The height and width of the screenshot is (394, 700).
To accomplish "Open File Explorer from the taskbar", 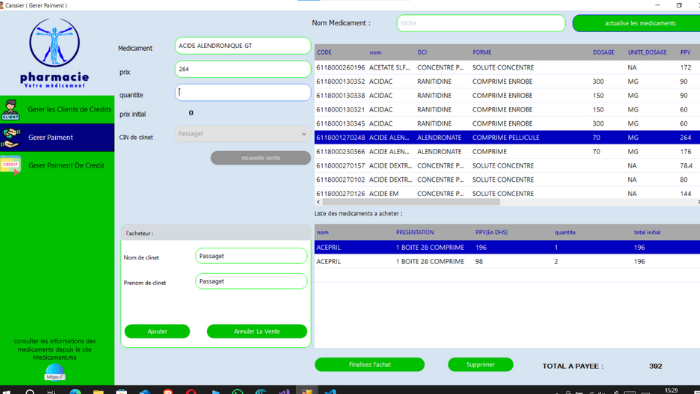I will 98,391.
